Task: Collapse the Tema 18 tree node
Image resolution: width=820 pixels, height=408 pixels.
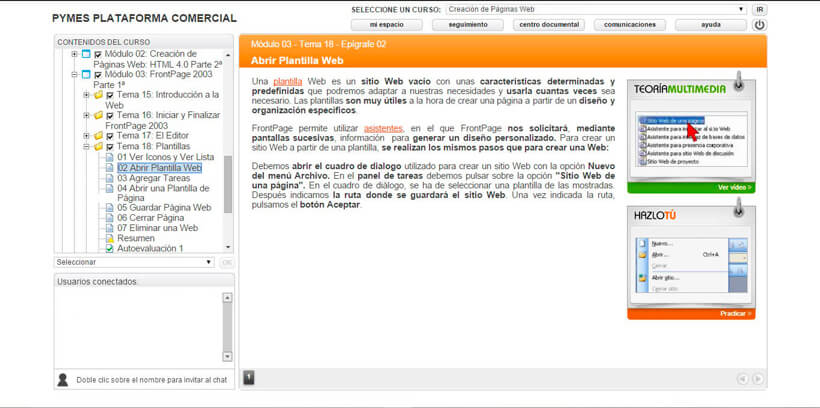Action: (x=86, y=146)
